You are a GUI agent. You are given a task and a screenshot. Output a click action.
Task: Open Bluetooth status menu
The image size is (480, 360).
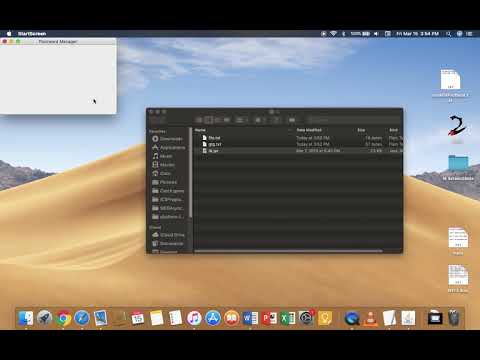click(343, 34)
